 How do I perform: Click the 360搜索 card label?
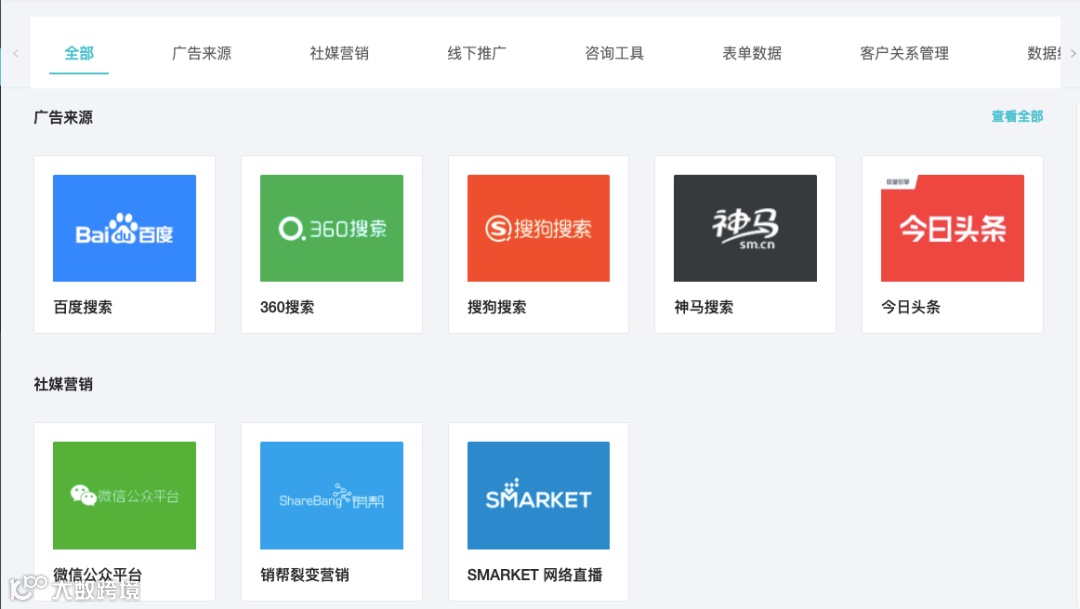[287, 307]
